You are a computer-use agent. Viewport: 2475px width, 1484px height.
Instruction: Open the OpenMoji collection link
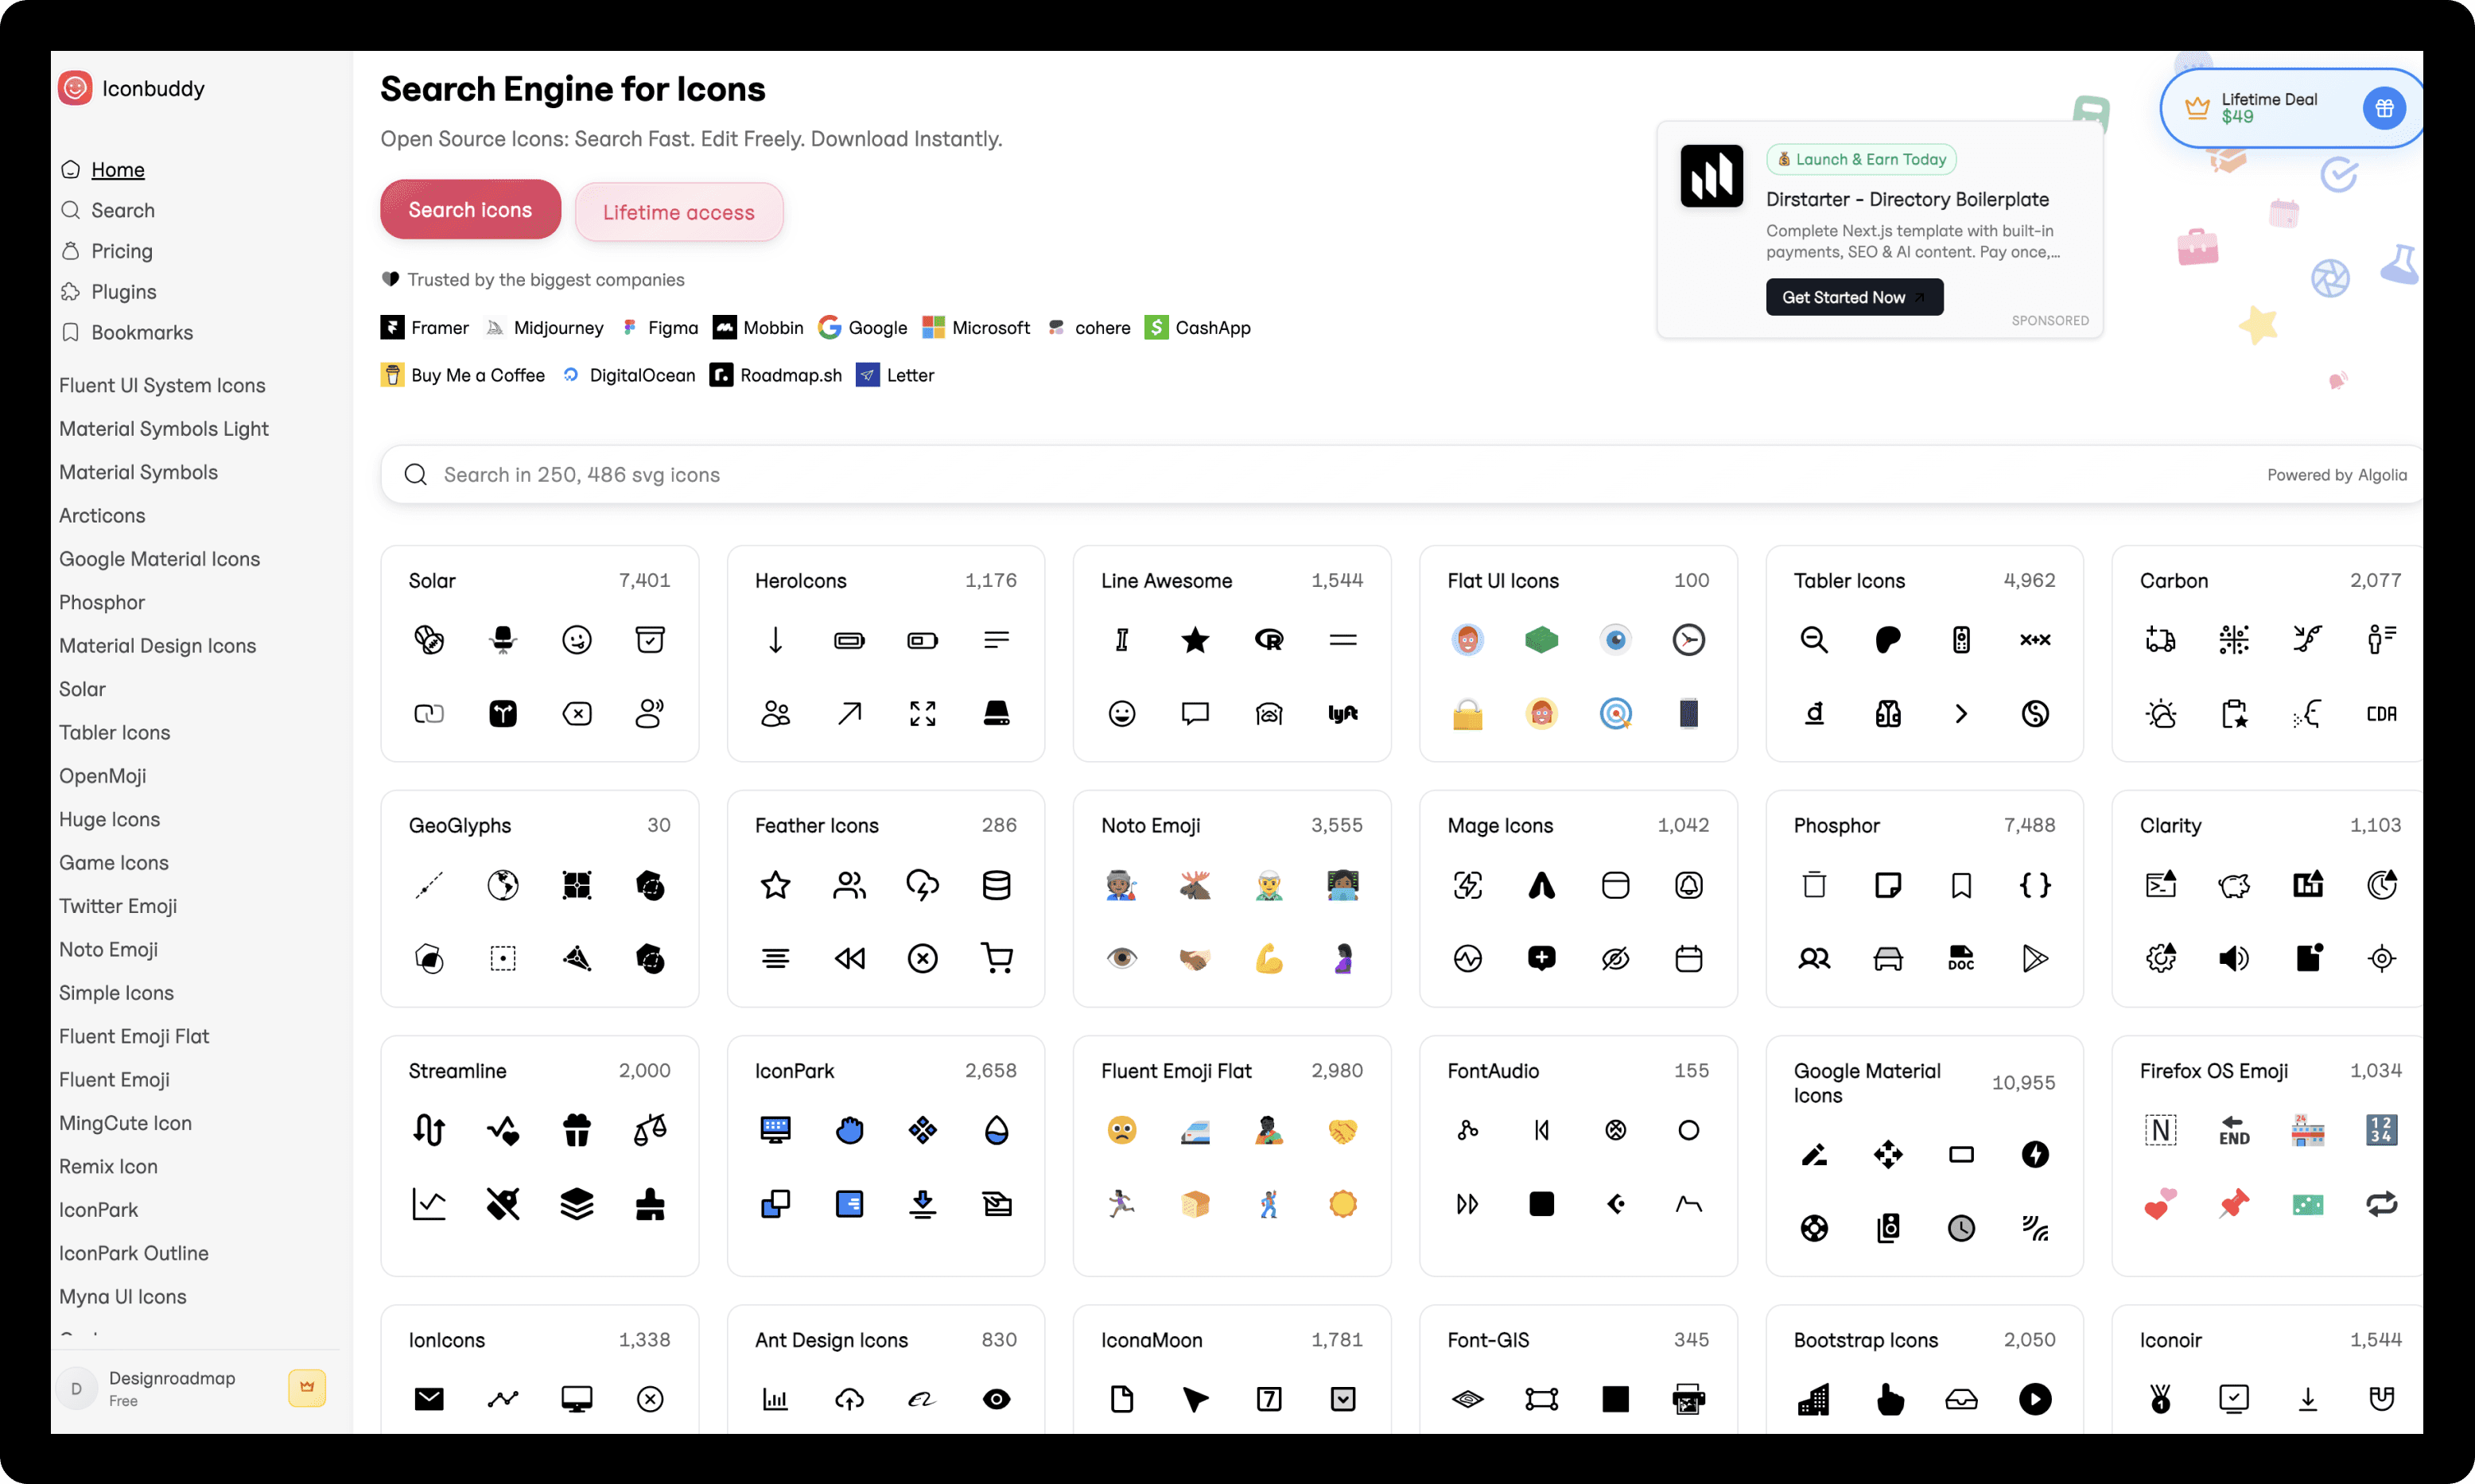[x=102, y=775]
